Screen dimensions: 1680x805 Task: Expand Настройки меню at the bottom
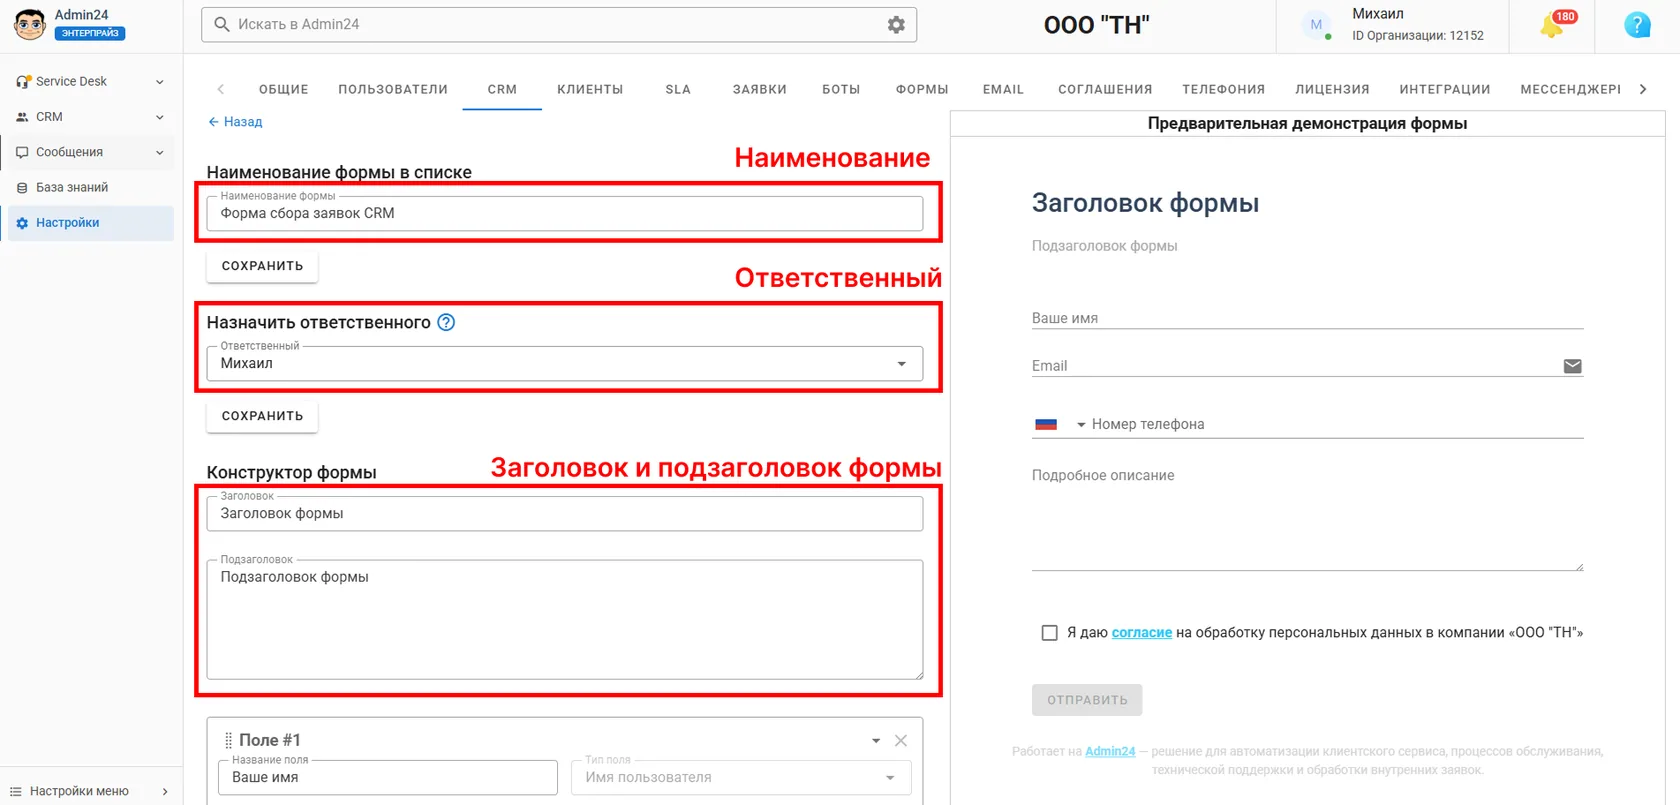tap(90, 791)
